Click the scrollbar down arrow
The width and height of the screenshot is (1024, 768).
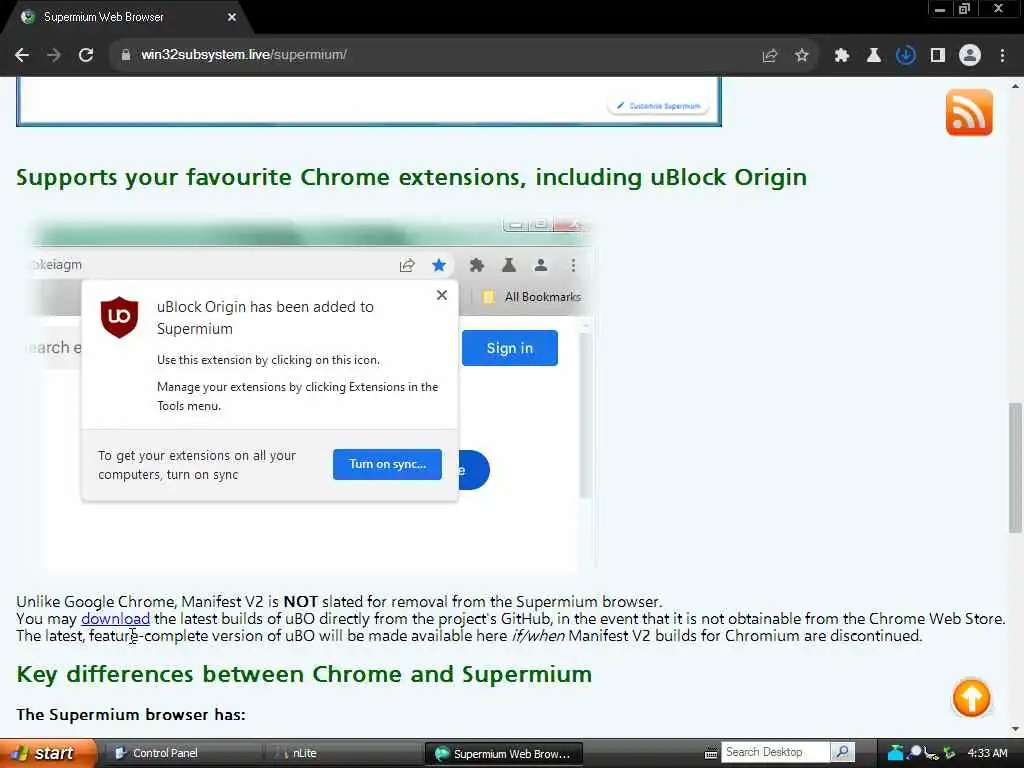point(1015,729)
